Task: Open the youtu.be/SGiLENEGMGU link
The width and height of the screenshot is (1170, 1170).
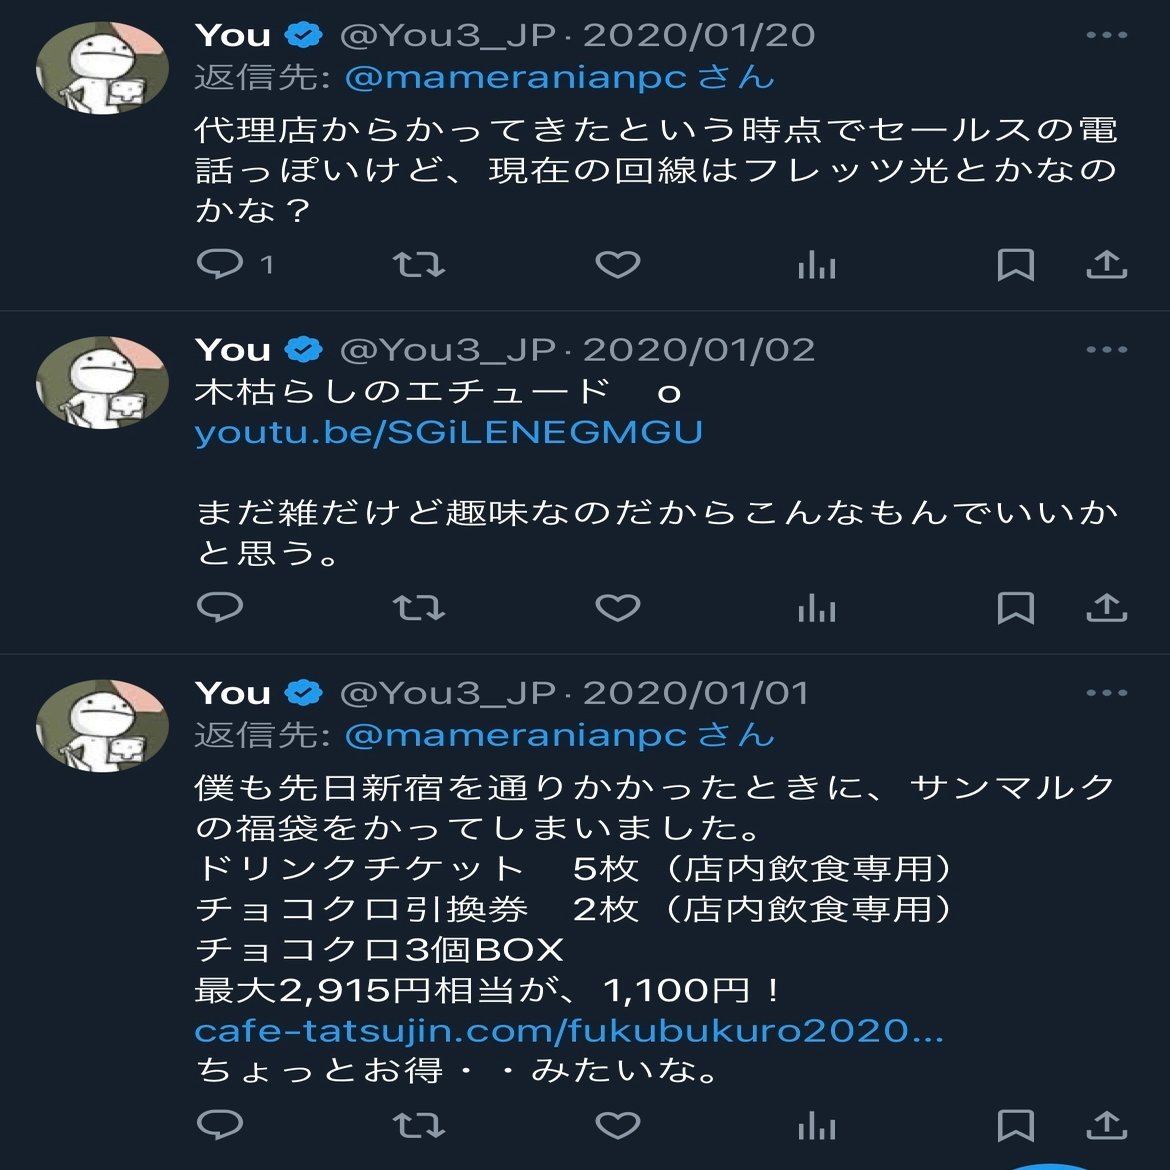Action: (448, 433)
